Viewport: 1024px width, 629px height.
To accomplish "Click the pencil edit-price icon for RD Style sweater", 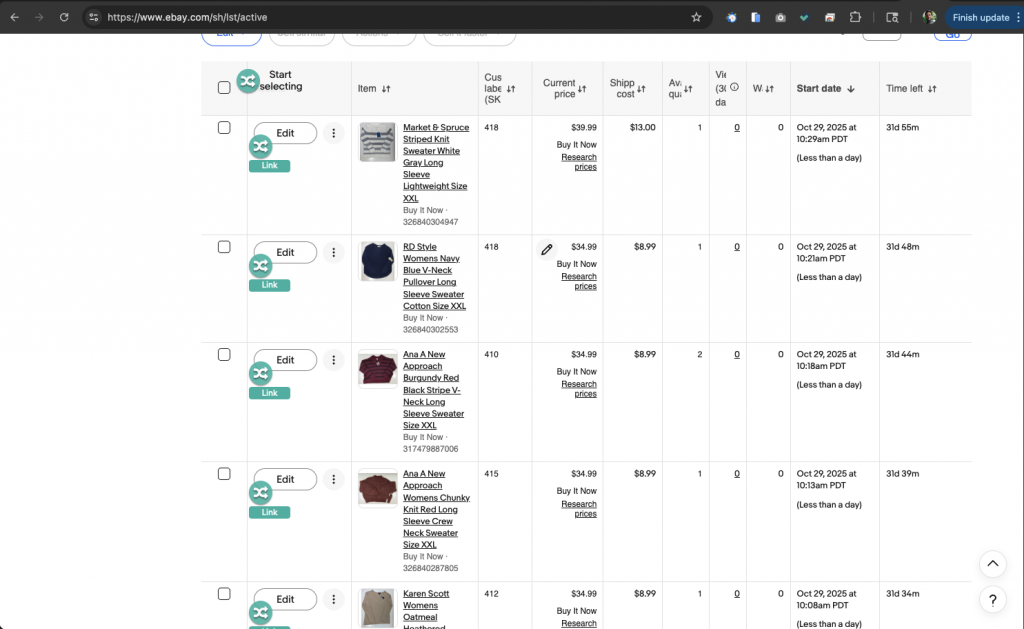I will pyautogui.click(x=547, y=250).
